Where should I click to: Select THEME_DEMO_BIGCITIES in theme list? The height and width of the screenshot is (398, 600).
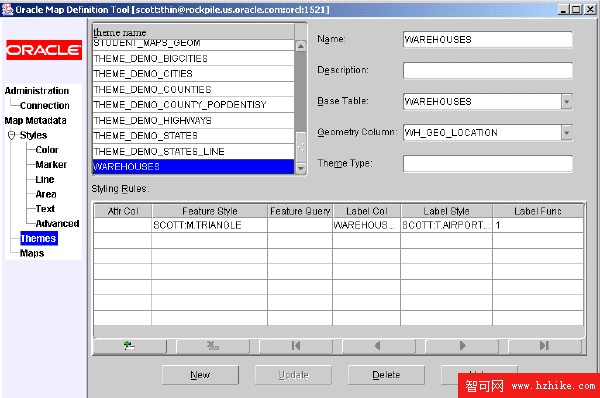[x=193, y=58]
